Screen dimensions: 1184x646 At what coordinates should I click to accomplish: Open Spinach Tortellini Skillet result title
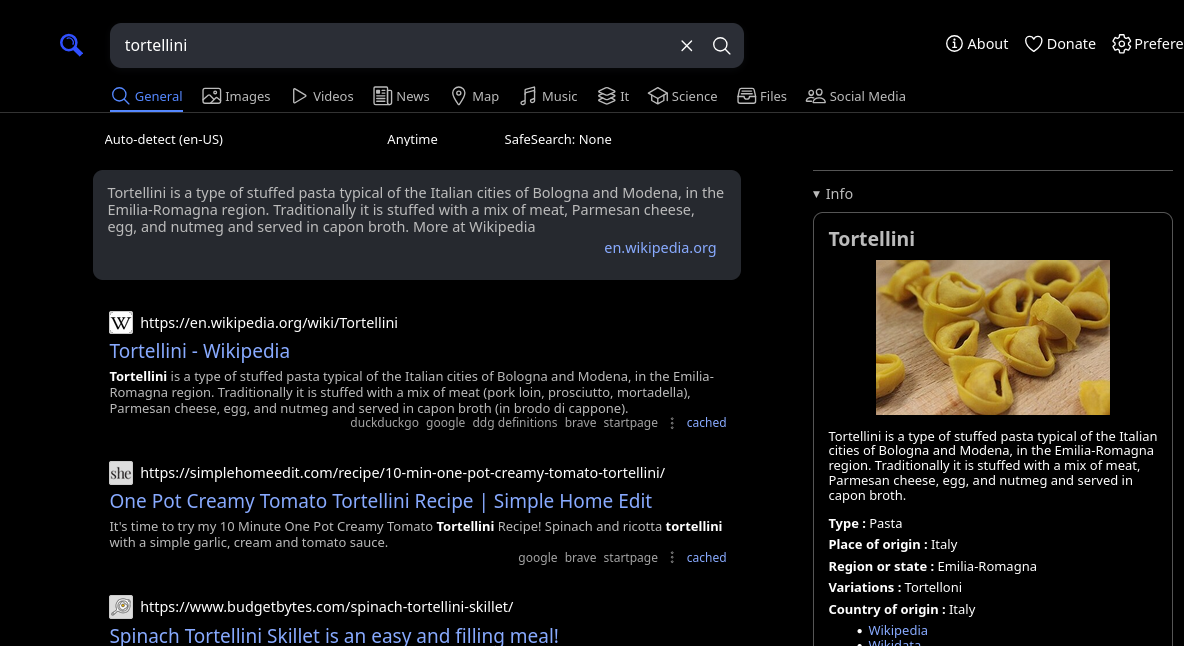334,635
